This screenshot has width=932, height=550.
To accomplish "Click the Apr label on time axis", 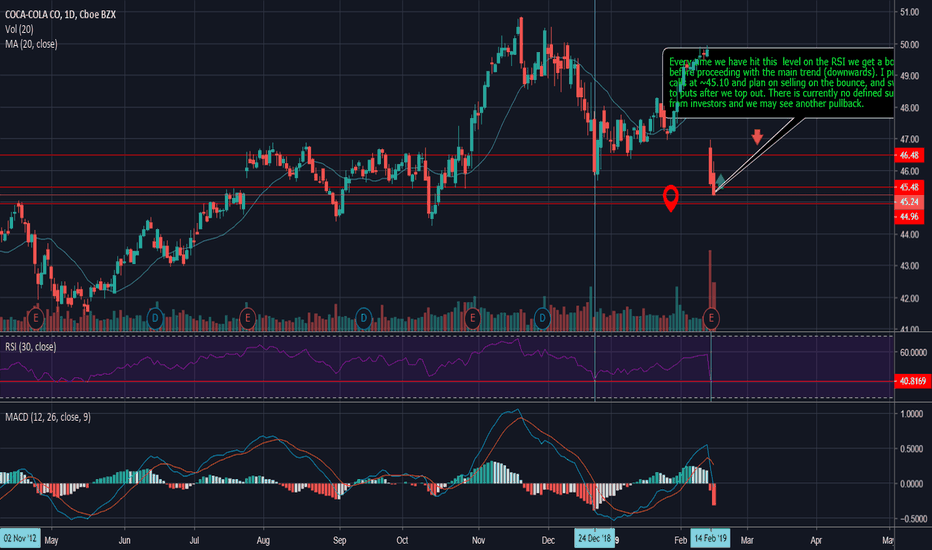I will pos(816,540).
